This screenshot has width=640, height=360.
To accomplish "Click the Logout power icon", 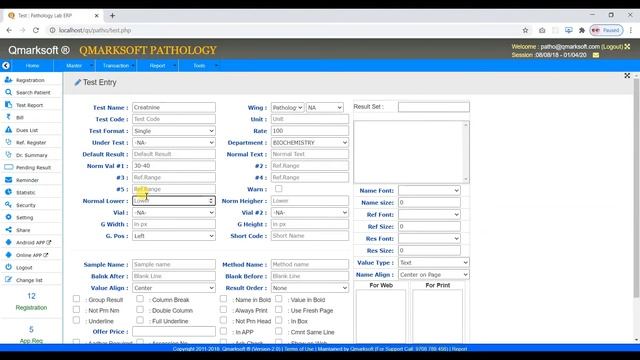I will (x=8, y=267).
